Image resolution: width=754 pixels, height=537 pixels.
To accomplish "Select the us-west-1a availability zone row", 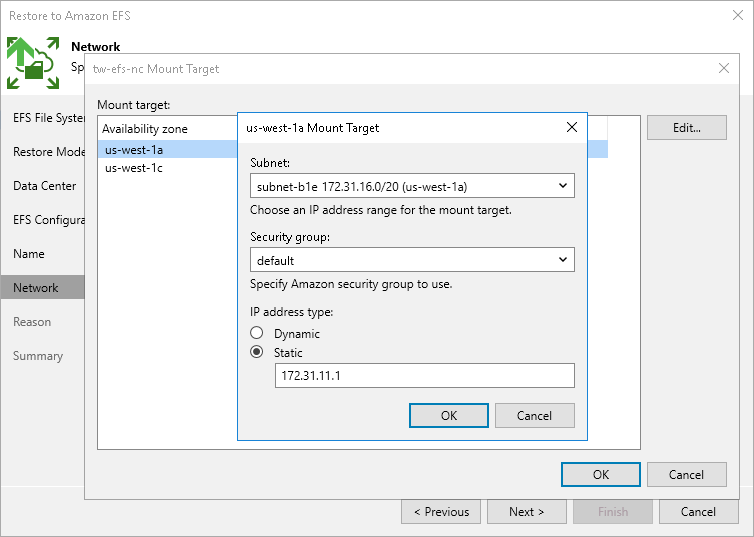I will click(134, 150).
